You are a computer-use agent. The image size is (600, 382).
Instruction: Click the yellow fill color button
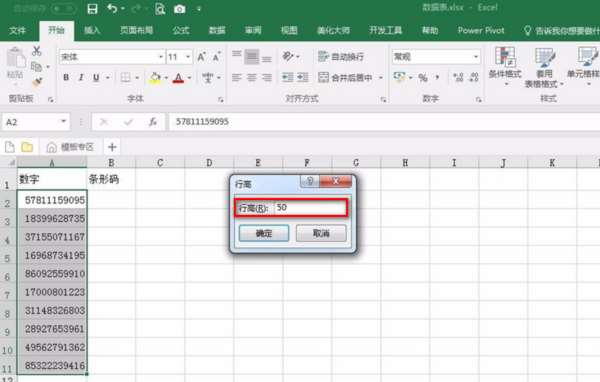tap(155, 78)
